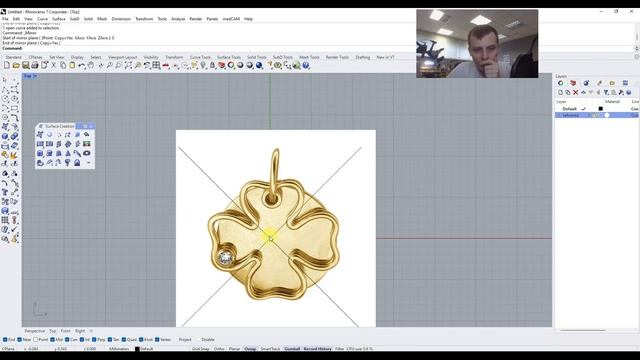Click the Save floppy disk icon
Screen dimensions: 640x360
(x=25, y=65)
